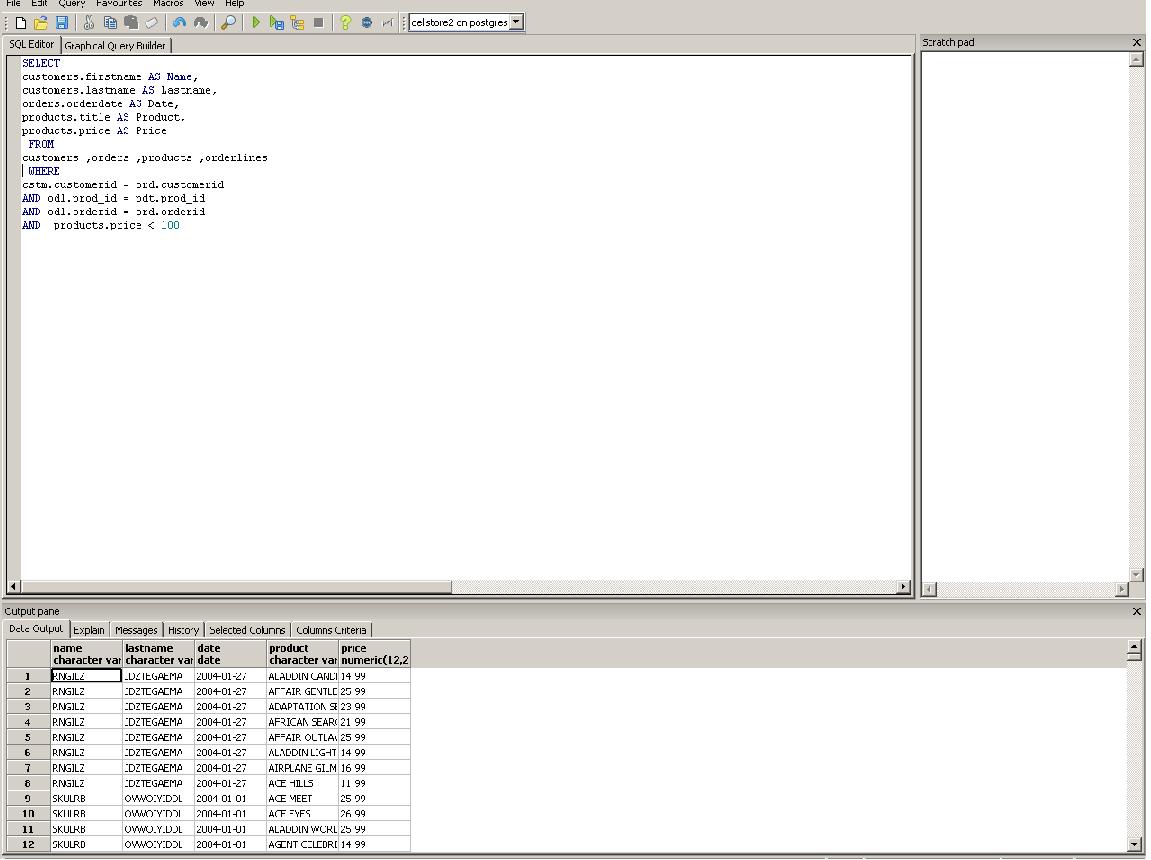Expand the dellstore2 on postgres connection dropdown
Viewport: 1151px width, 860px height.
[516, 22]
